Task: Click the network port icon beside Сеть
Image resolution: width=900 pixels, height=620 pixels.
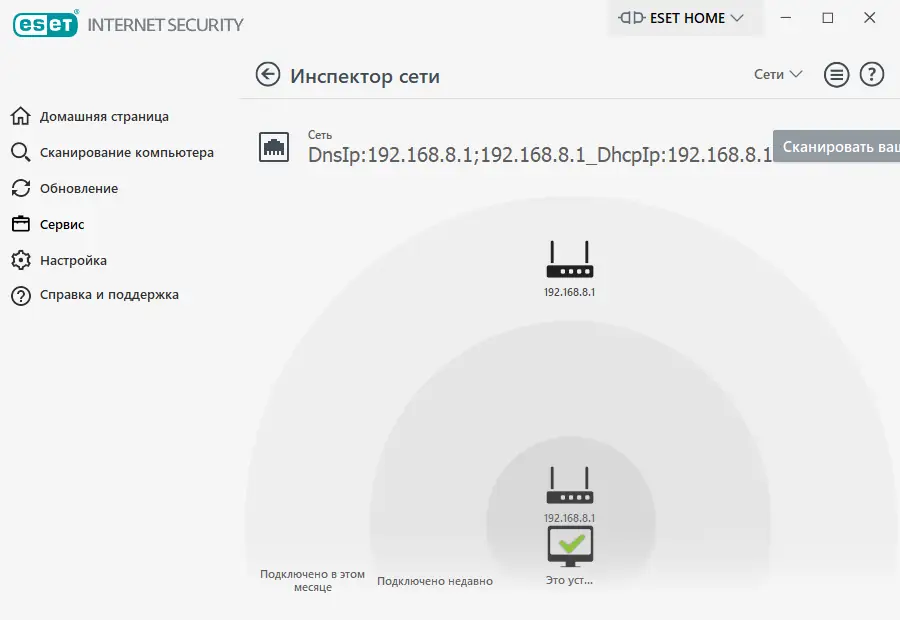Action: click(273, 146)
